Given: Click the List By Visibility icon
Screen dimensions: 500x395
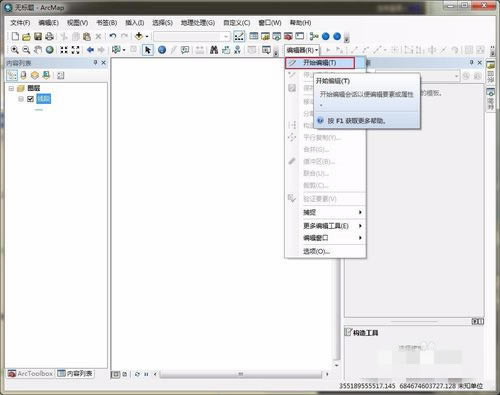Looking at the screenshot, I should (x=35, y=75).
